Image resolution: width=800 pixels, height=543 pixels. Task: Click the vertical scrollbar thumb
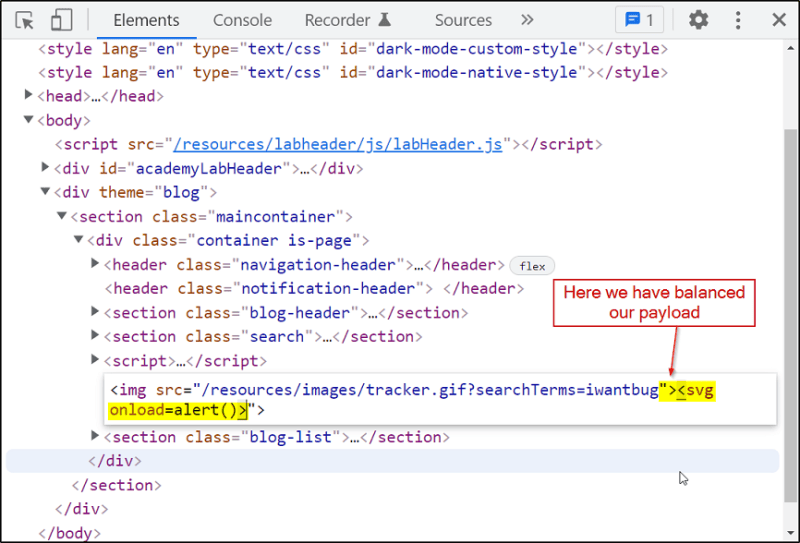pyautogui.click(x=791, y=316)
